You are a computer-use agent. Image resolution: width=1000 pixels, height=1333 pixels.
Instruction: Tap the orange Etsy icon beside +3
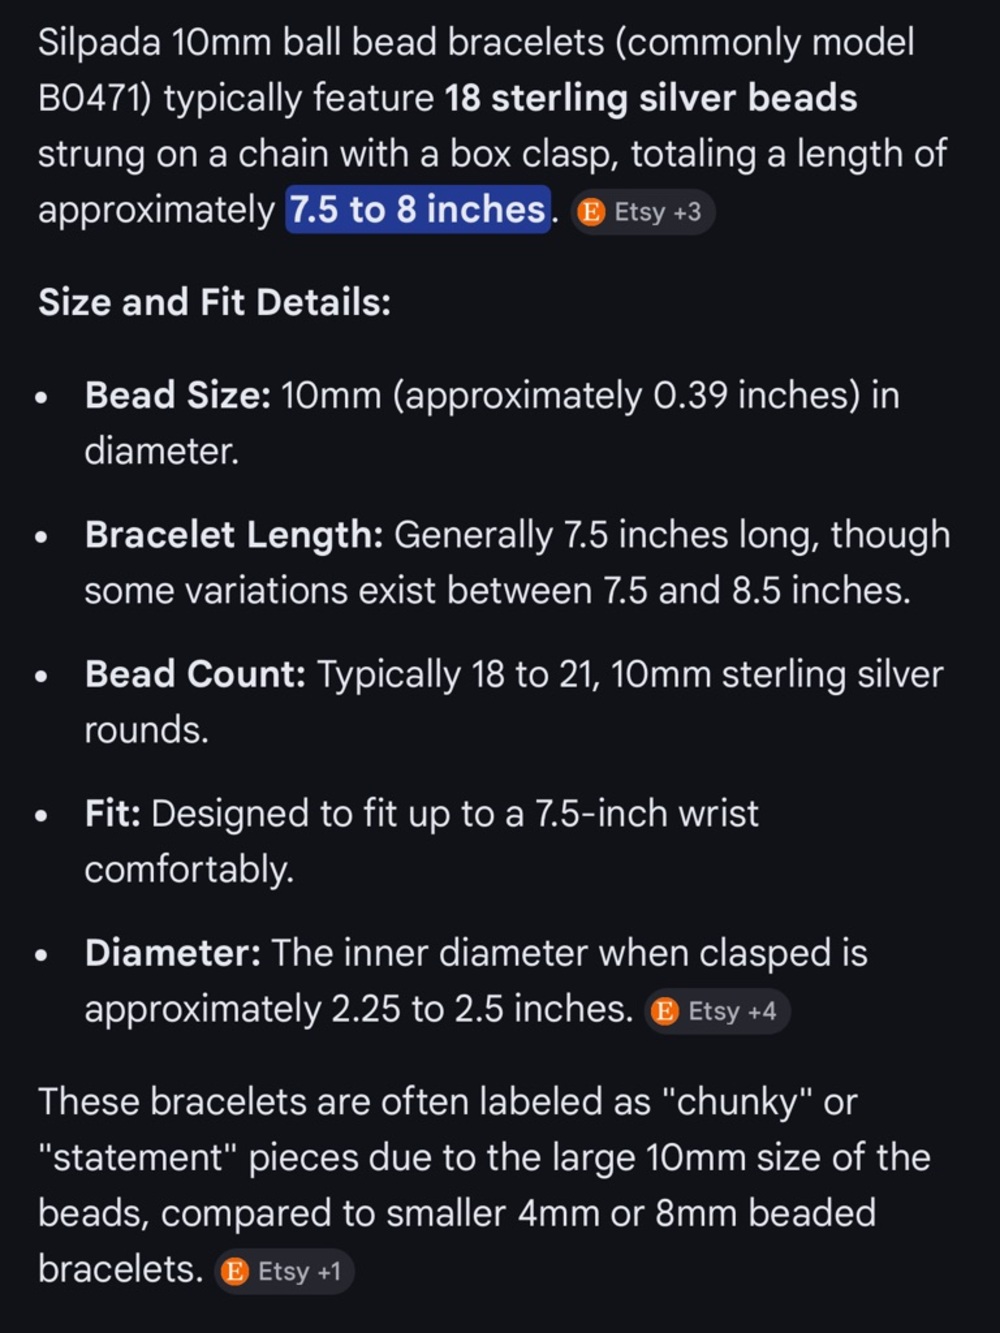click(x=592, y=212)
